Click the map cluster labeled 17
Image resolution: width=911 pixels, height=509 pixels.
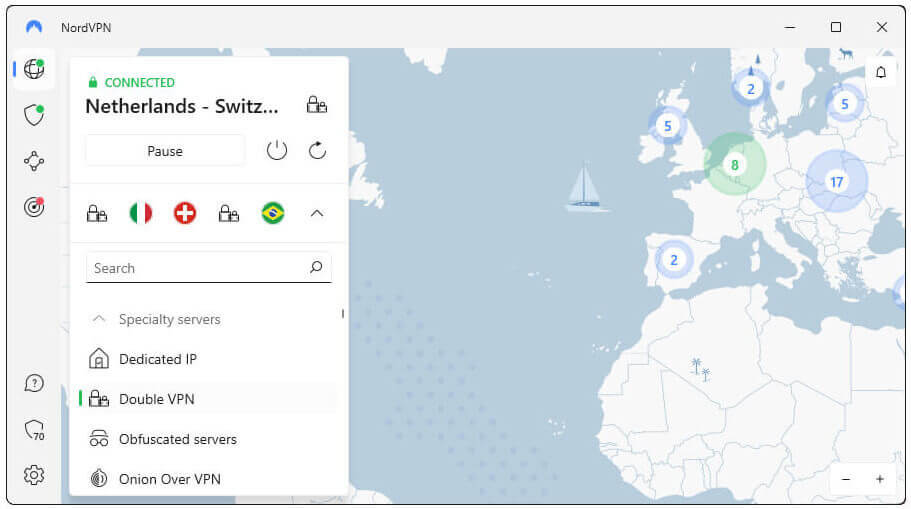(837, 181)
